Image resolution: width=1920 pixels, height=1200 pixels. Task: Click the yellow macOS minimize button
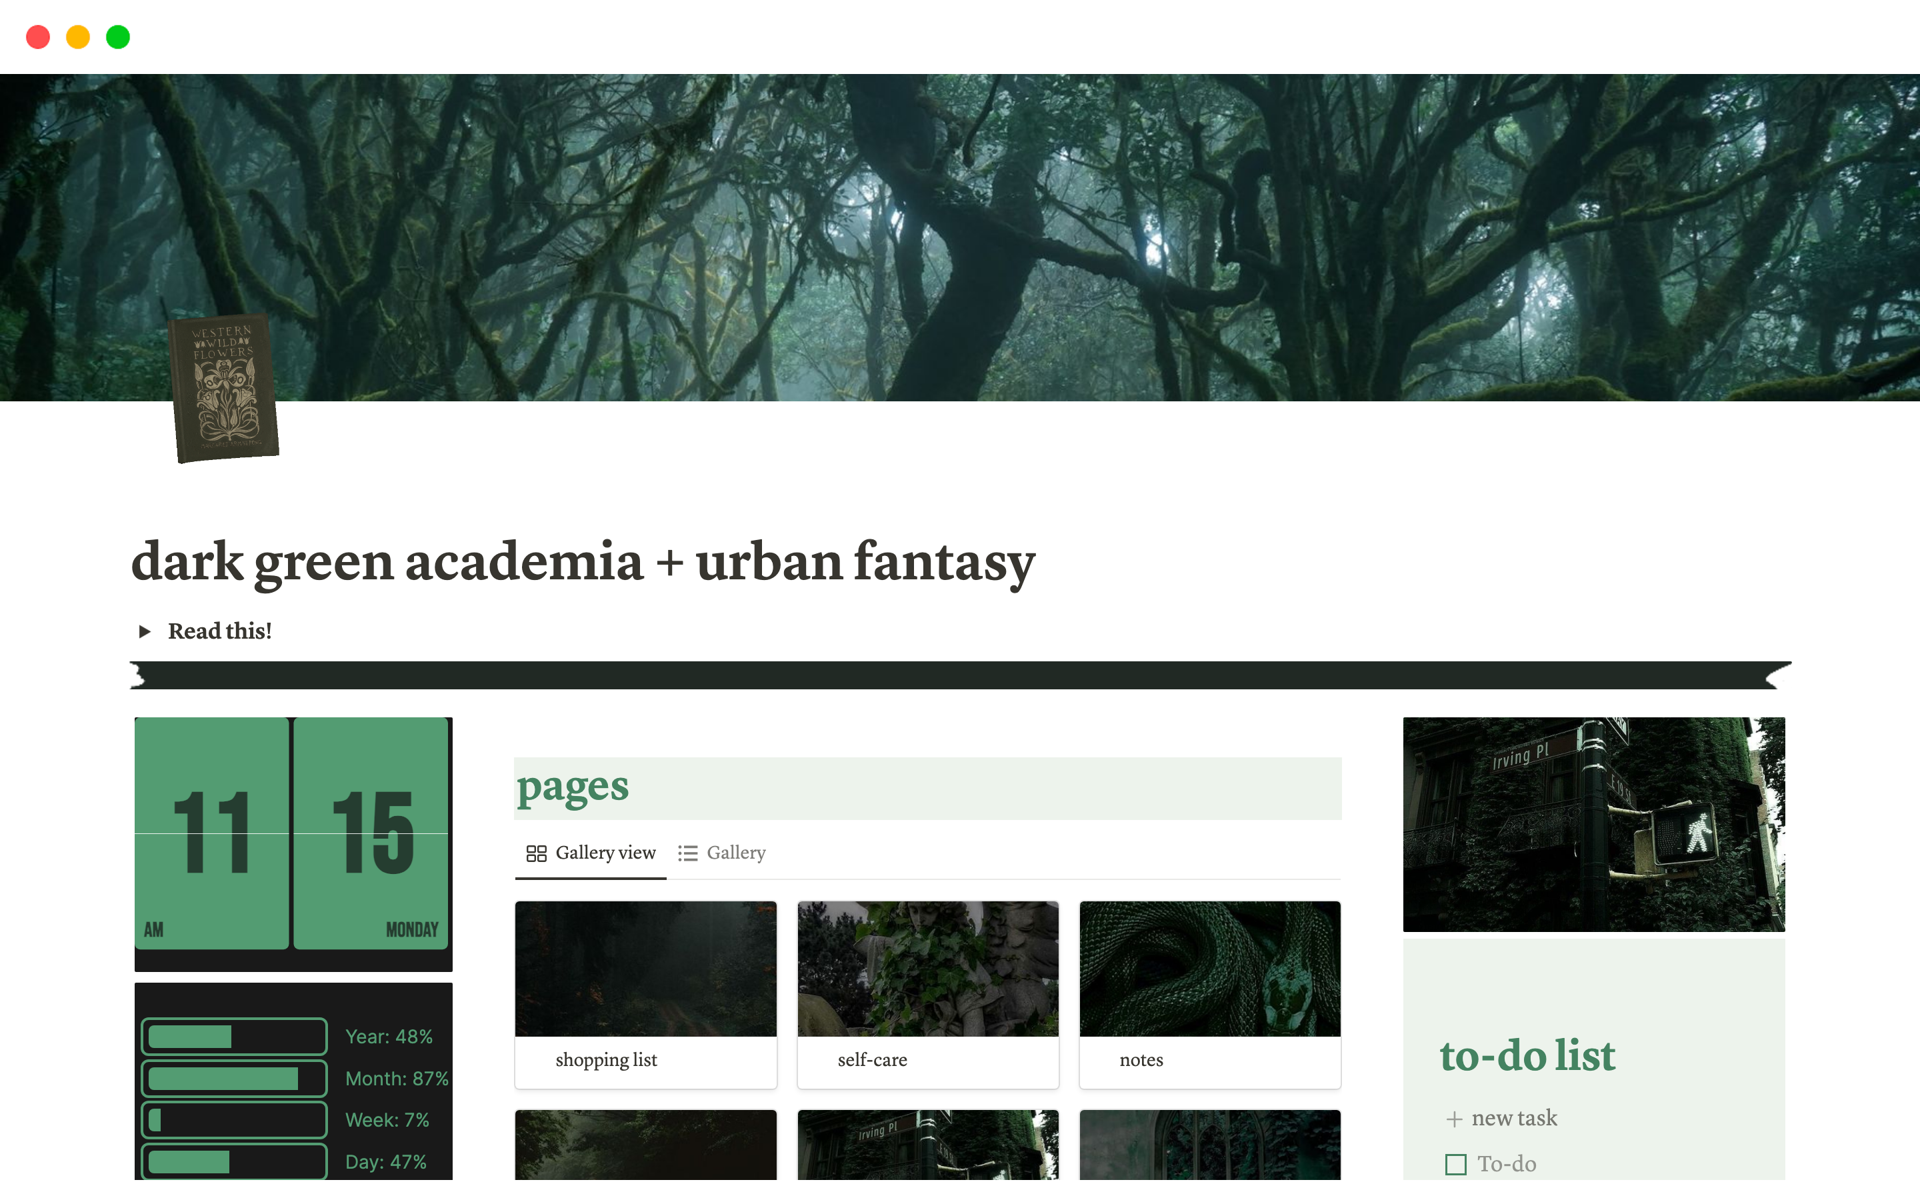[x=78, y=37]
